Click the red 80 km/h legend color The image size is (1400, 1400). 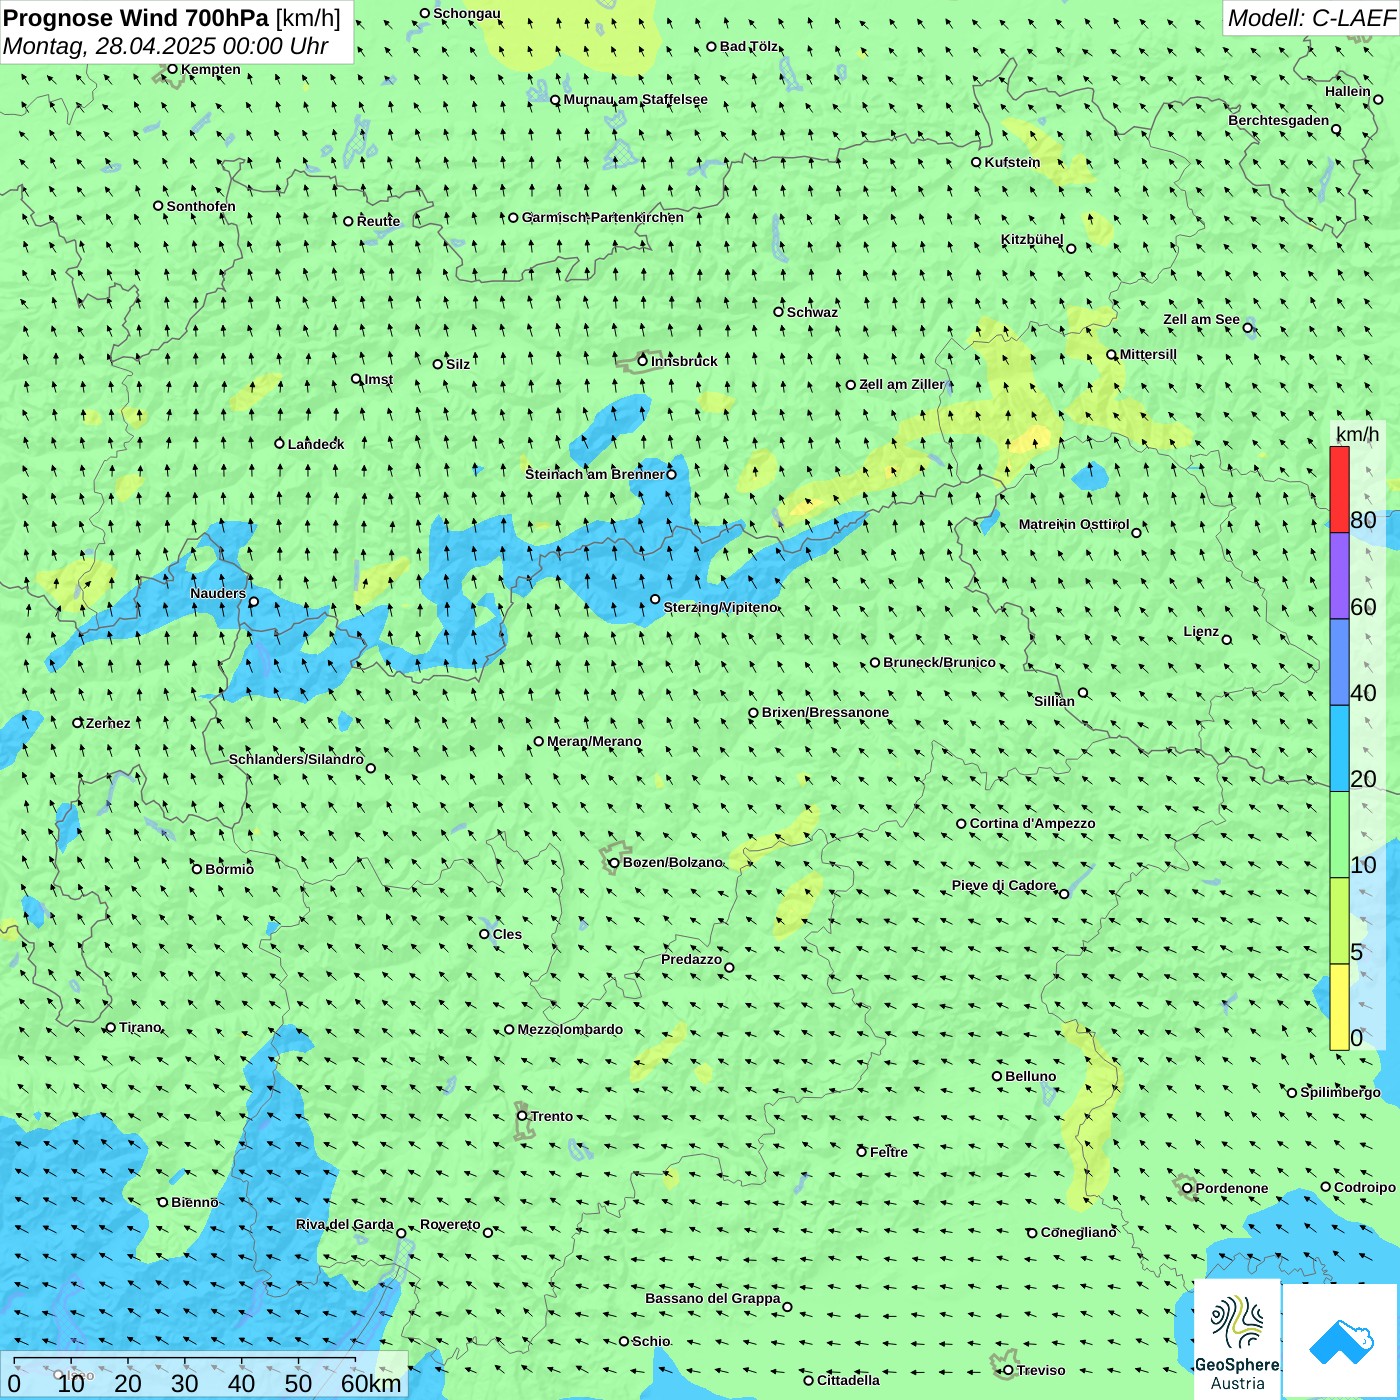1339,489
